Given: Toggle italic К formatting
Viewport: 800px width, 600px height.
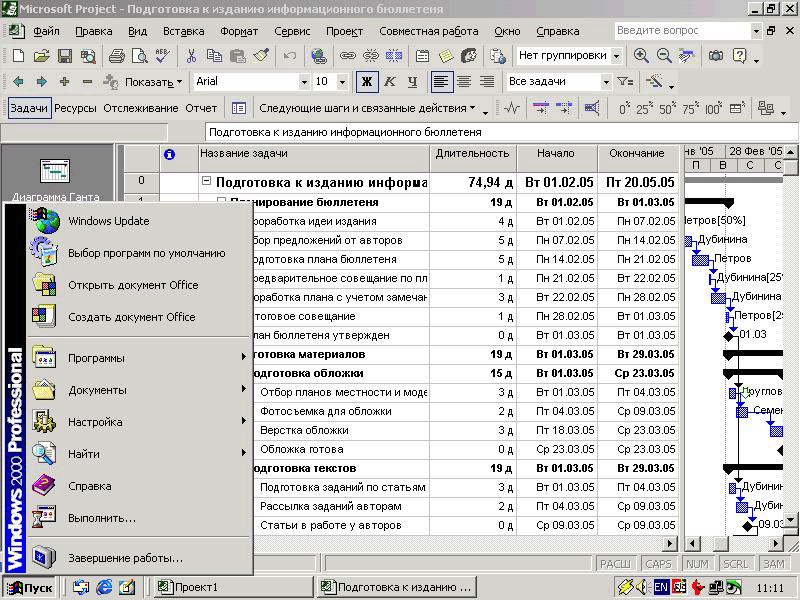Looking at the screenshot, I should pos(390,82).
